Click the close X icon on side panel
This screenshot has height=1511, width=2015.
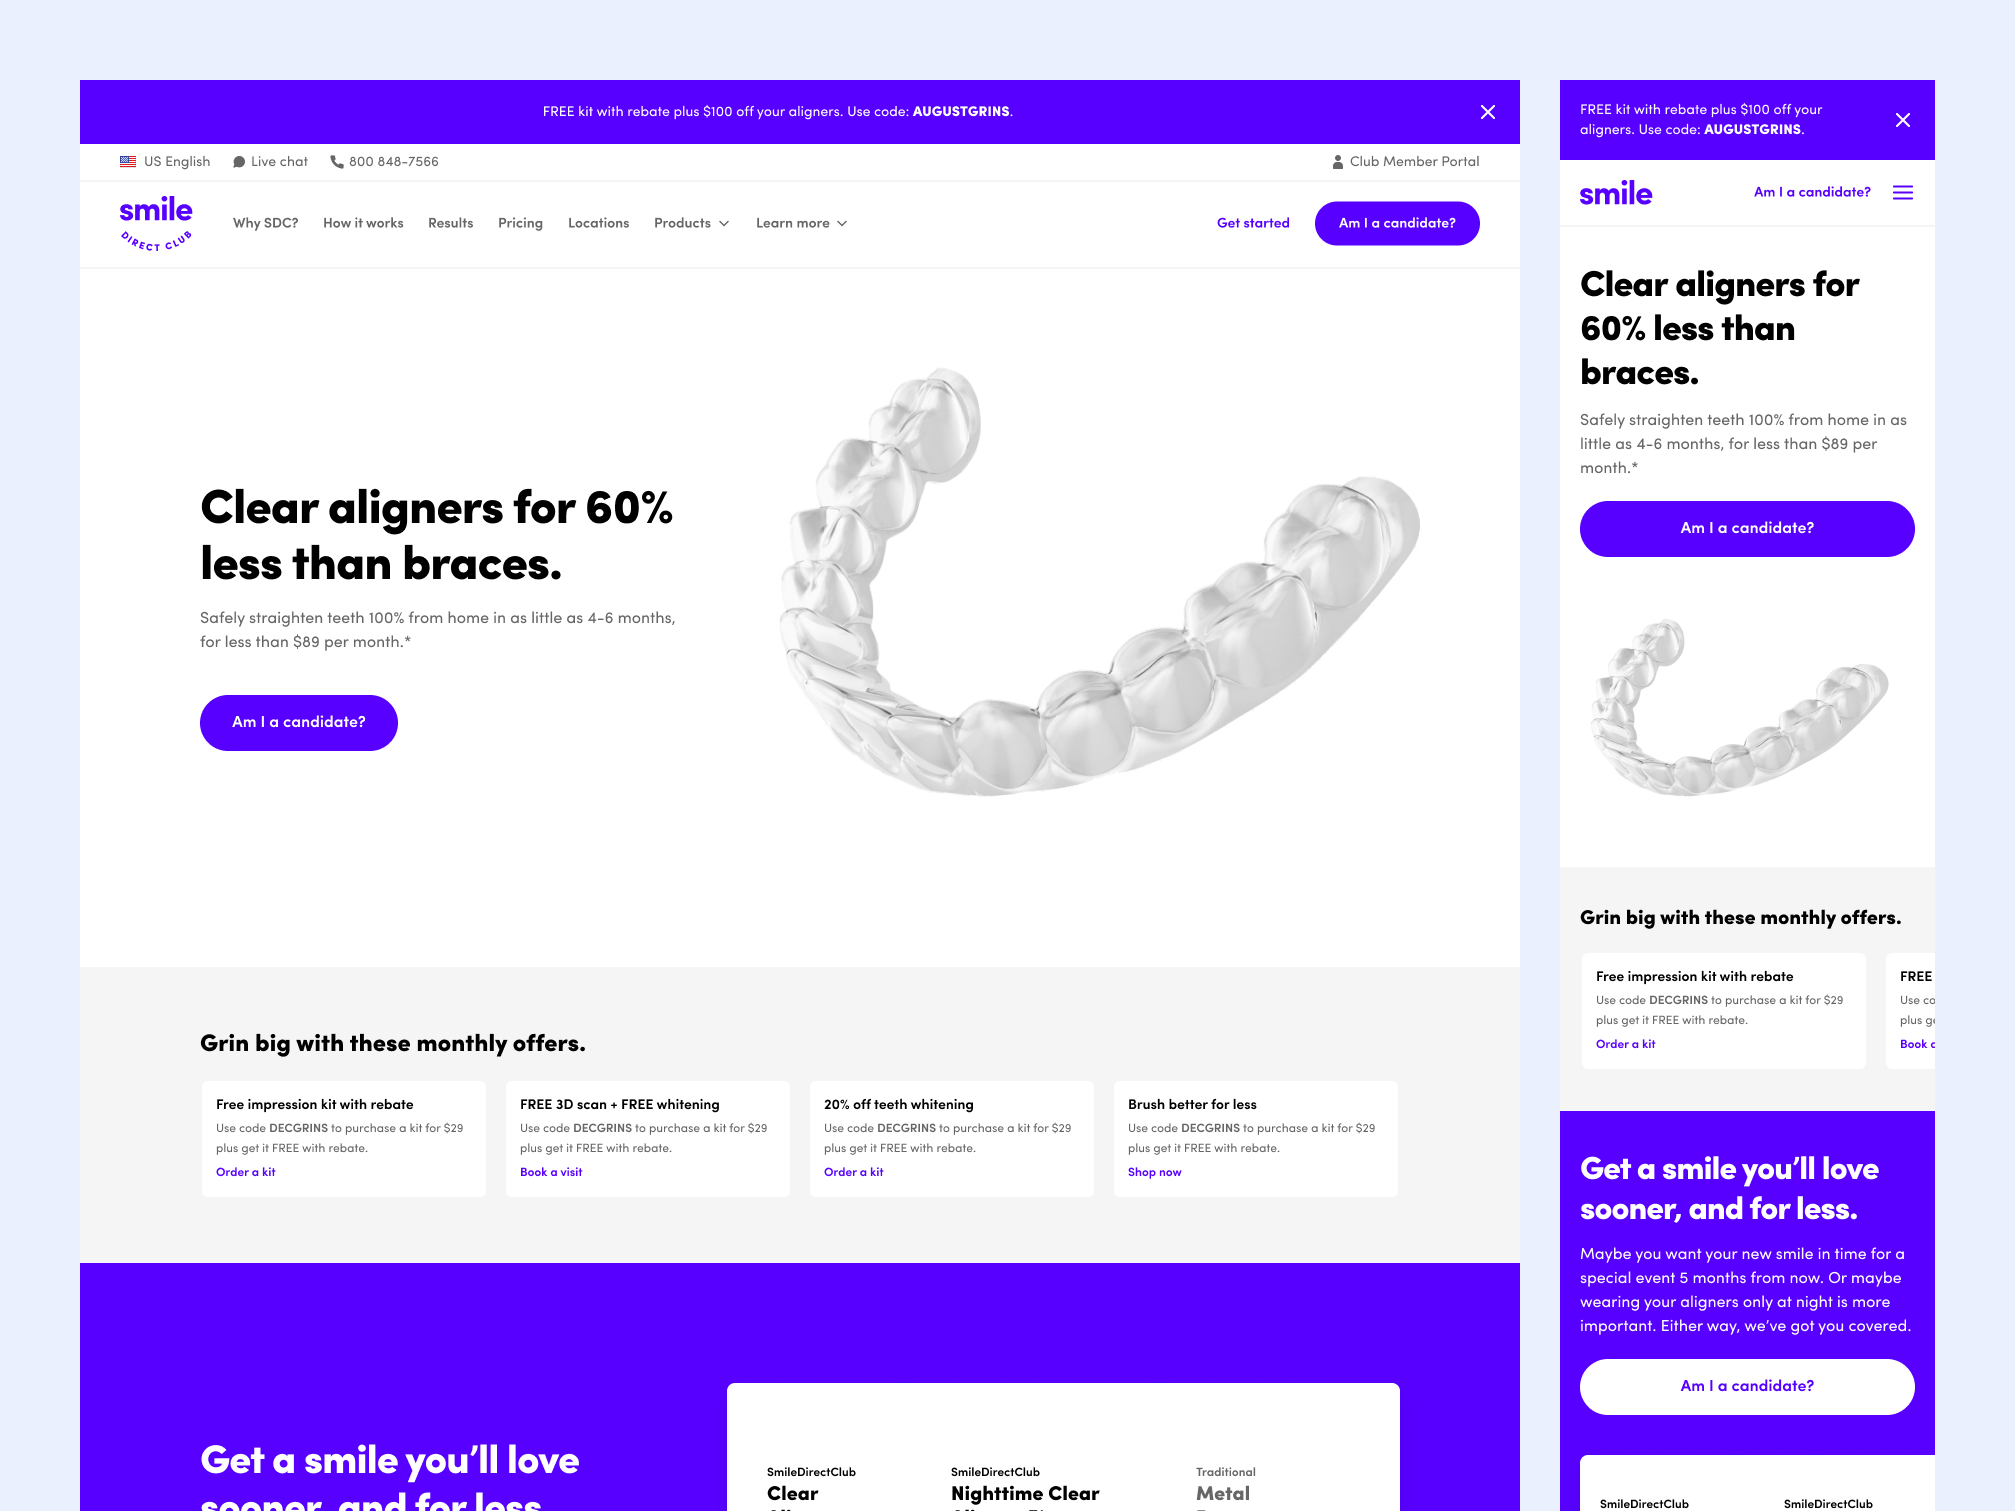coord(1902,119)
